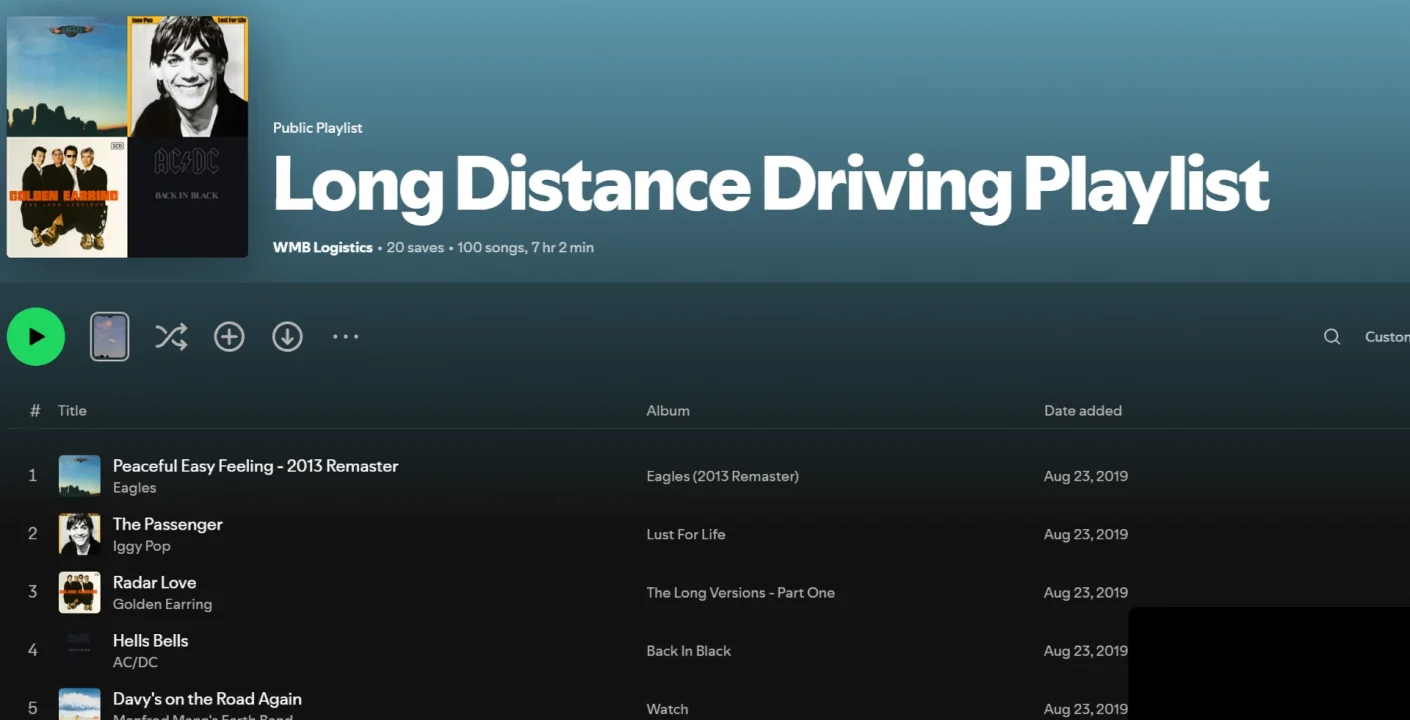This screenshot has height=720, width=1410.
Task: Click the playlist cover art collage
Action: click(127, 137)
